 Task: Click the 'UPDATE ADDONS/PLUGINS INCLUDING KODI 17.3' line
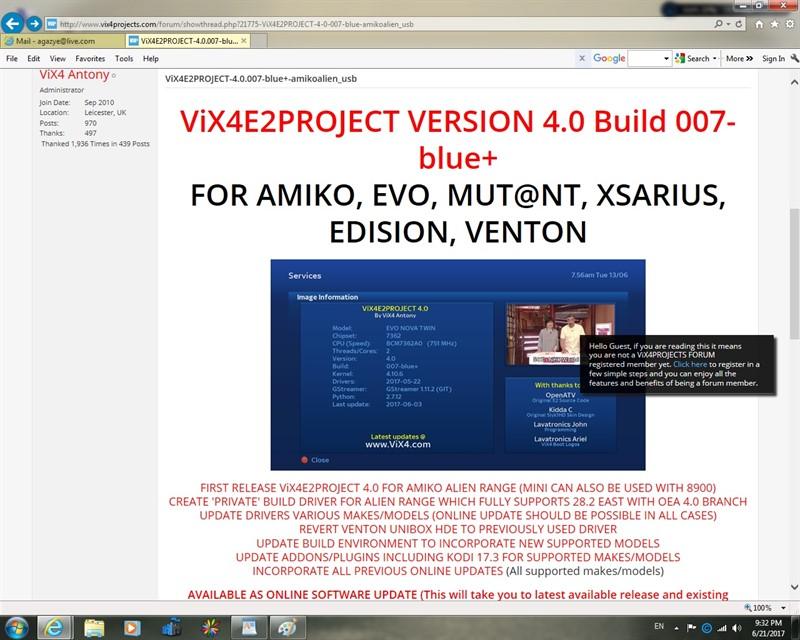pyautogui.click(x=458, y=557)
